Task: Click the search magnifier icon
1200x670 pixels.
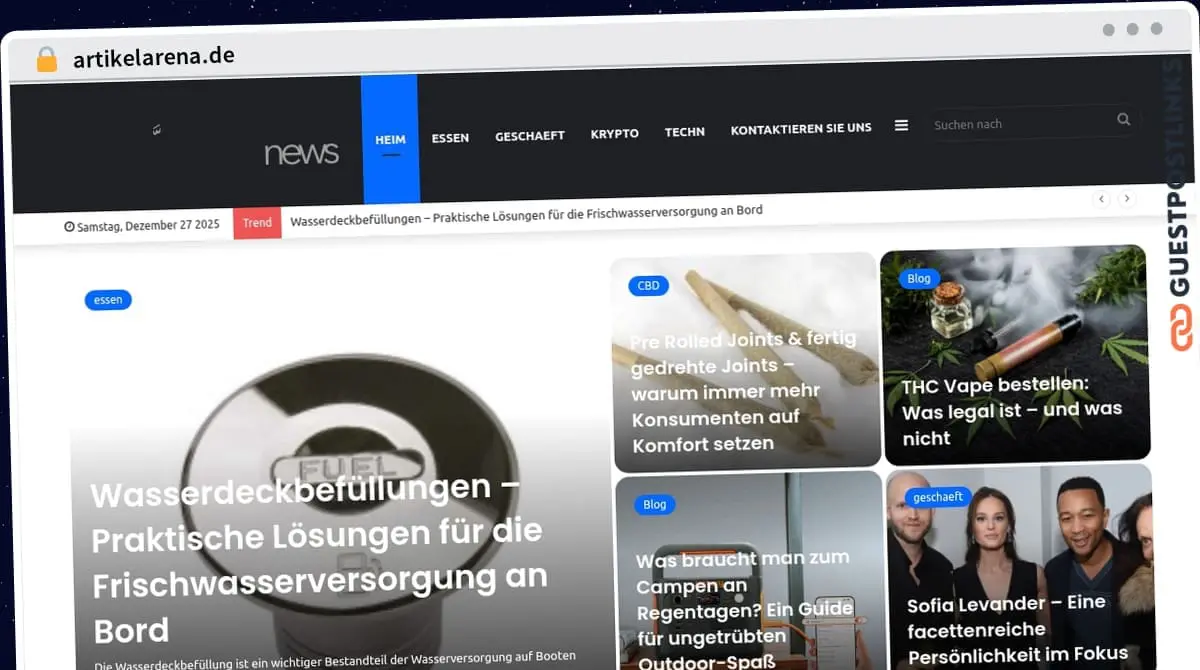Action: click(x=1123, y=120)
